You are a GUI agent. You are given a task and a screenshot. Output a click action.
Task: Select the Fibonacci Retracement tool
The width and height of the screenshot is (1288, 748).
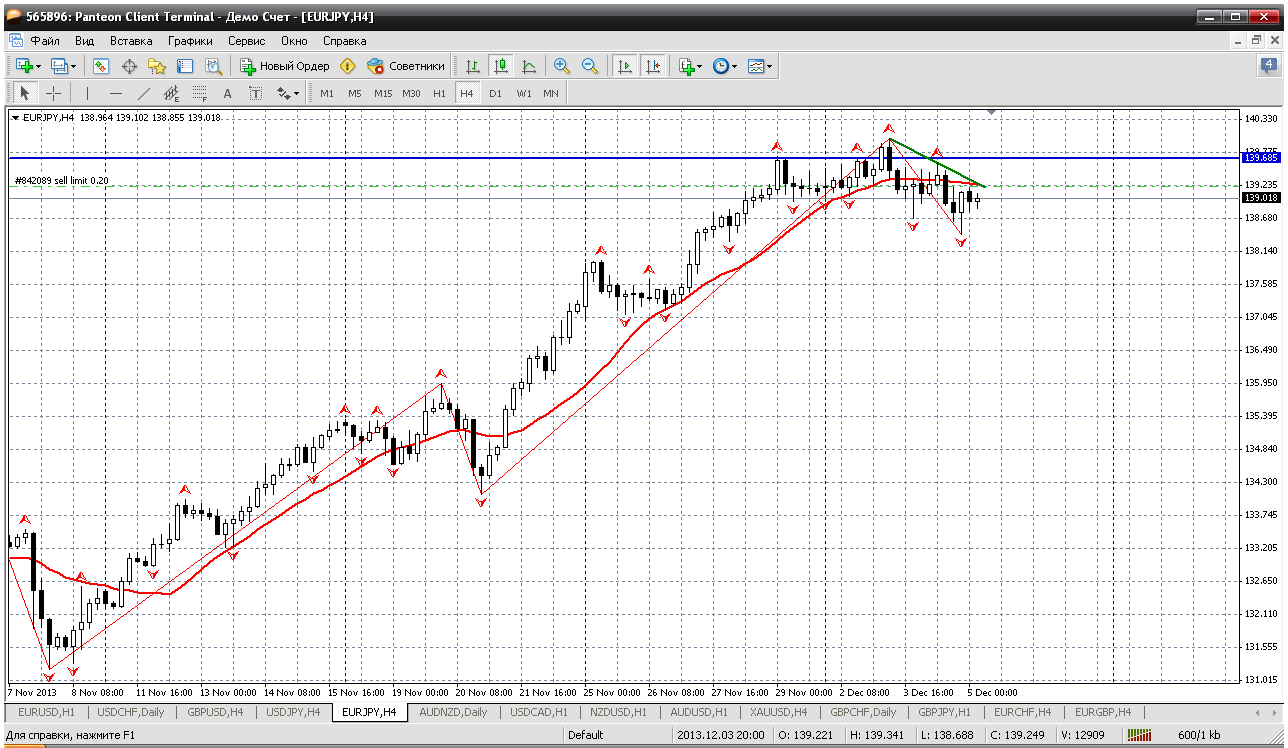(x=200, y=93)
